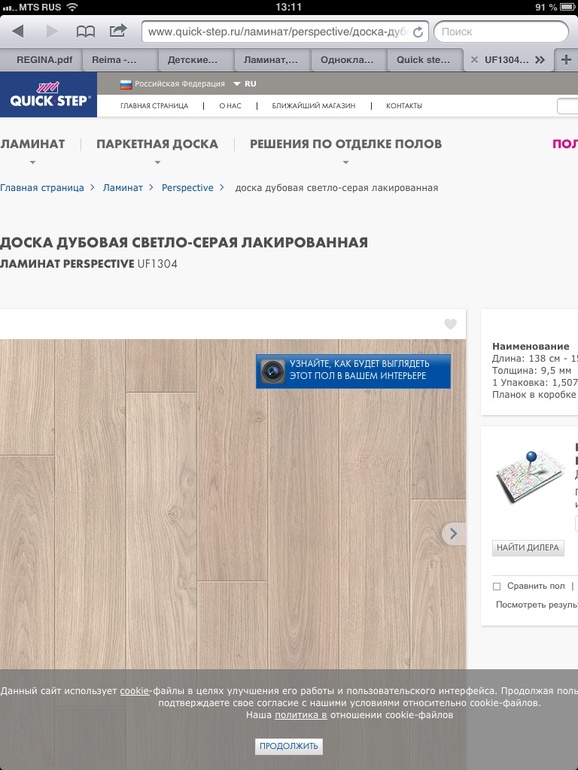
Task: Click the Толщина: 9,5 мм text
Action: coord(532,370)
